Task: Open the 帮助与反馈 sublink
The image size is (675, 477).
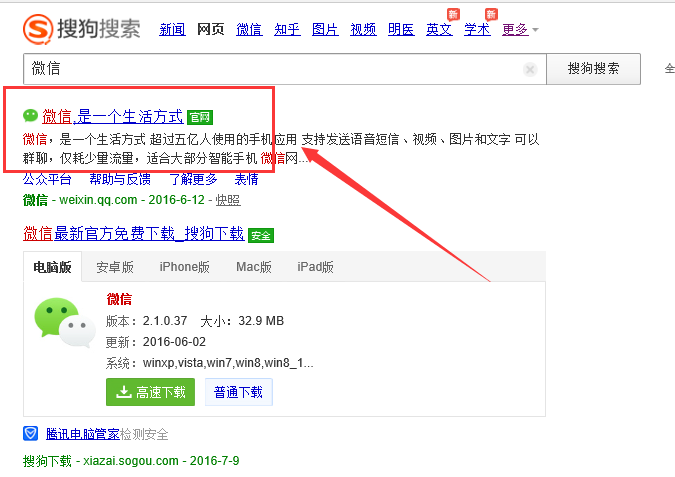Action: pyautogui.click(x=120, y=179)
